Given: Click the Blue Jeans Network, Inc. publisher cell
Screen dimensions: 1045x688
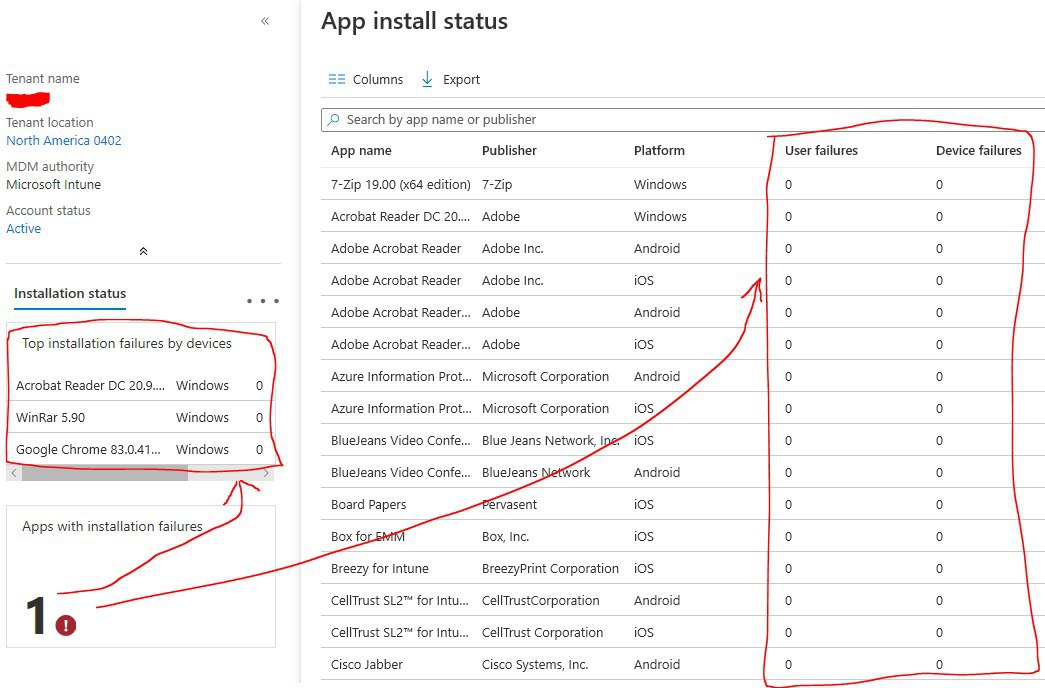Looking at the screenshot, I should [550, 441].
